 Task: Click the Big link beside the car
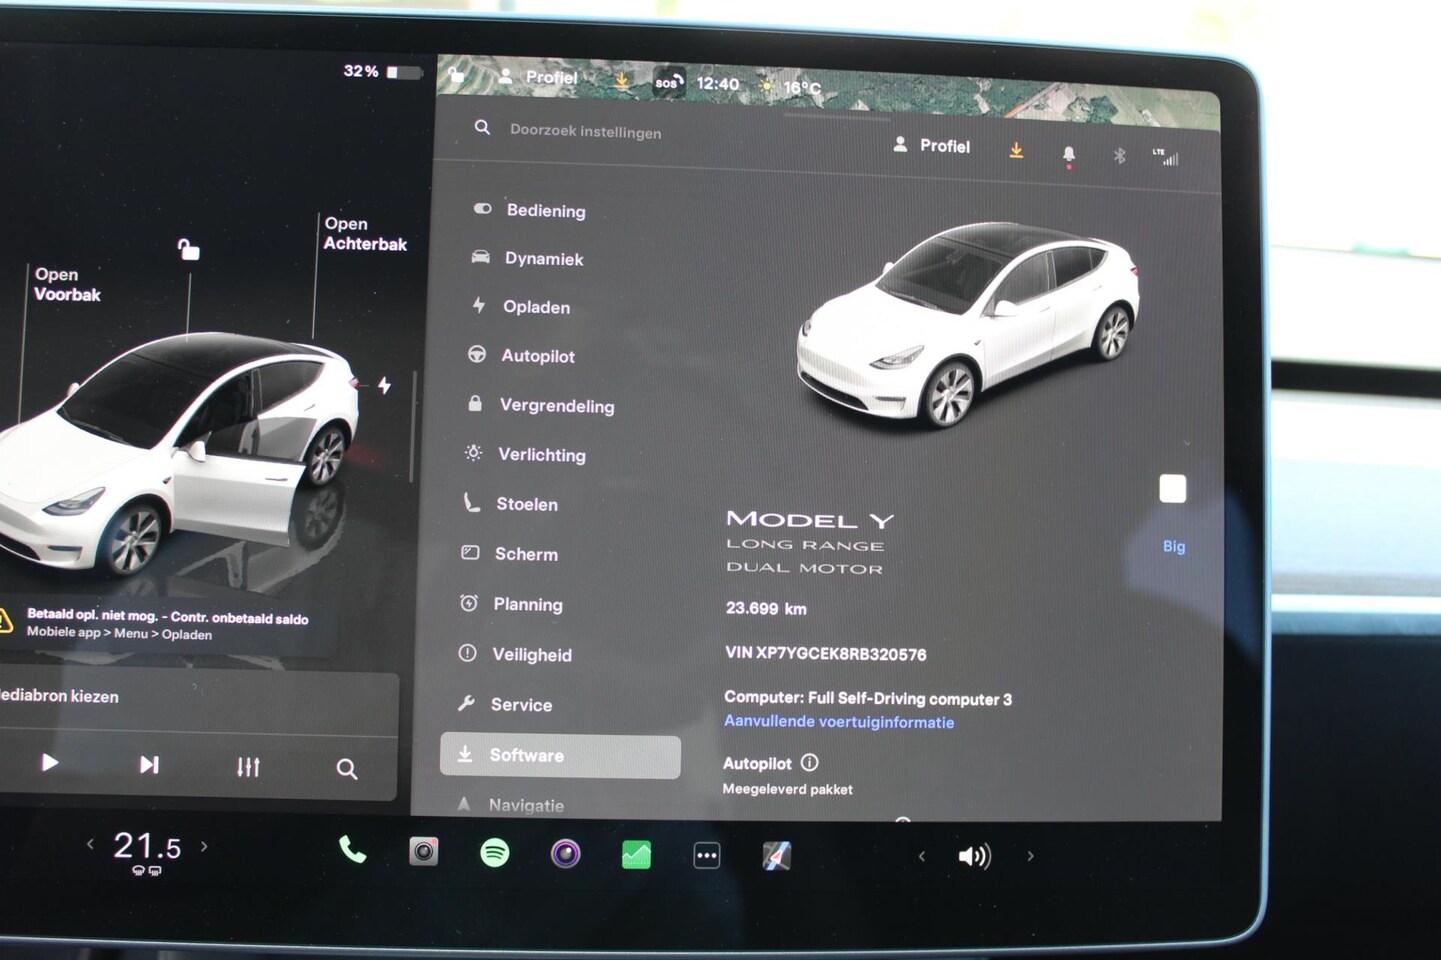[1174, 546]
